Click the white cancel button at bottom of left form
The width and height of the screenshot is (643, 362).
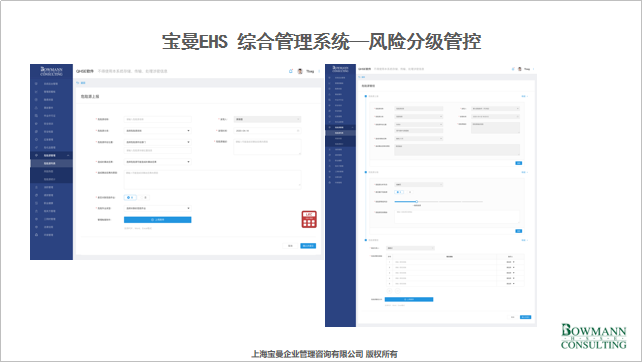click(290, 246)
